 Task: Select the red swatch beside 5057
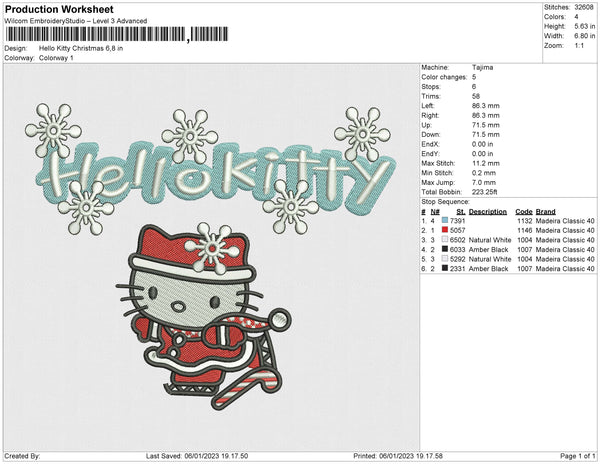pyautogui.click(x=445, y=230)
